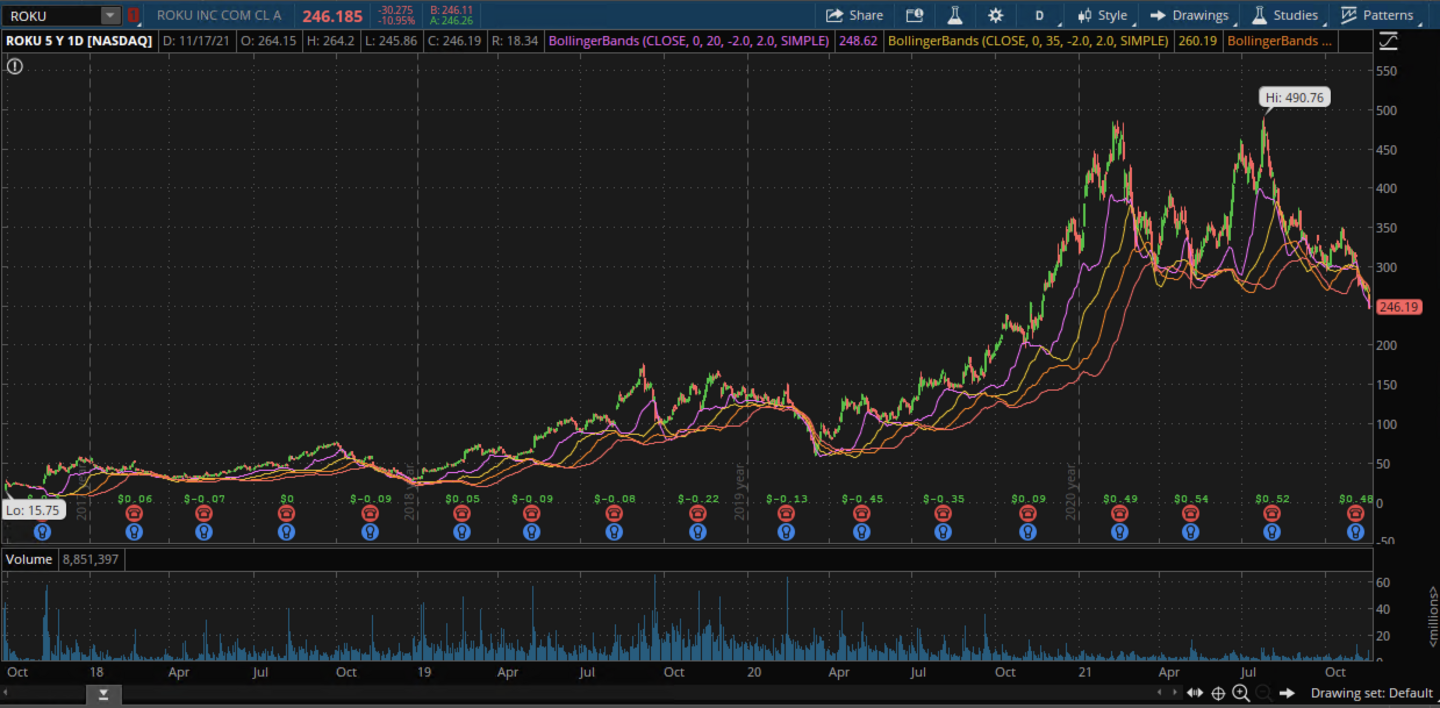This screenshot has width=1440, height=708.
Task: Expand the truncated orange BollingerBands label
Action: (x=1279, y=41)
